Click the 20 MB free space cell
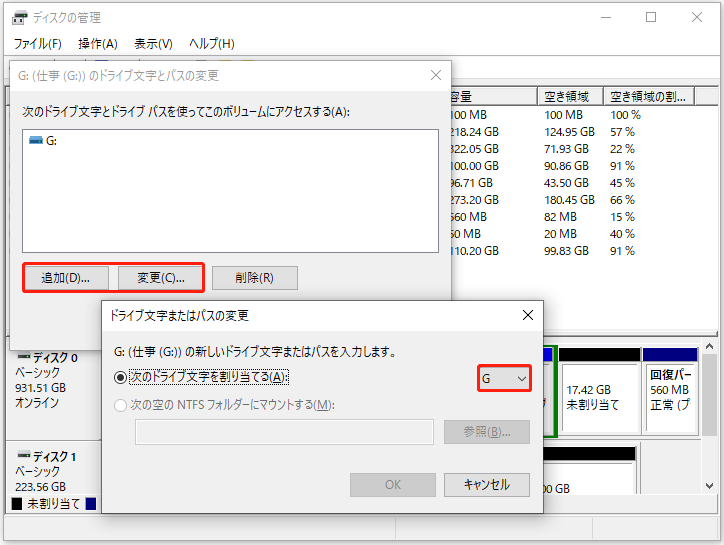The height and width of the screenshot is (545, 724). [x=560, y=234]
